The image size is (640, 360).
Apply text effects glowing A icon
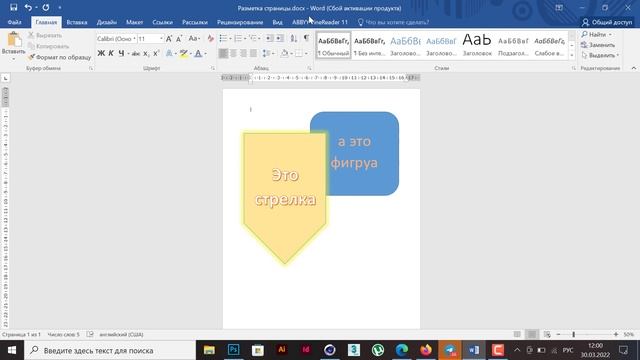169,53
